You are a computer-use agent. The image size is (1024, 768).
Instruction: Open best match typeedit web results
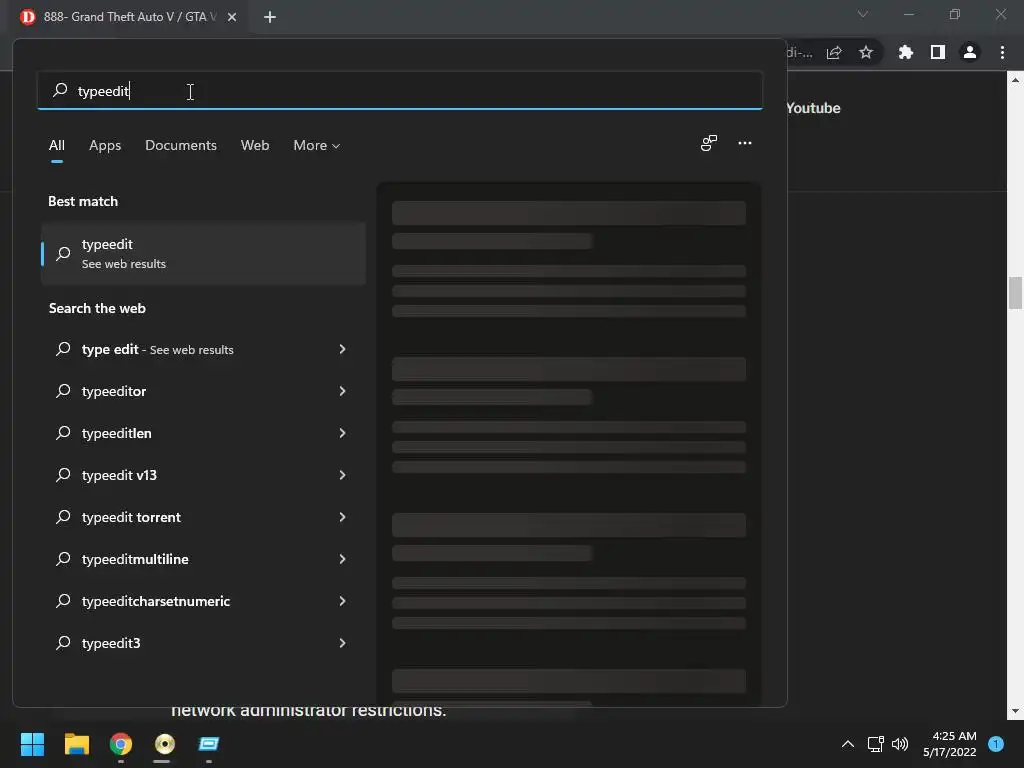pos(203,253)
